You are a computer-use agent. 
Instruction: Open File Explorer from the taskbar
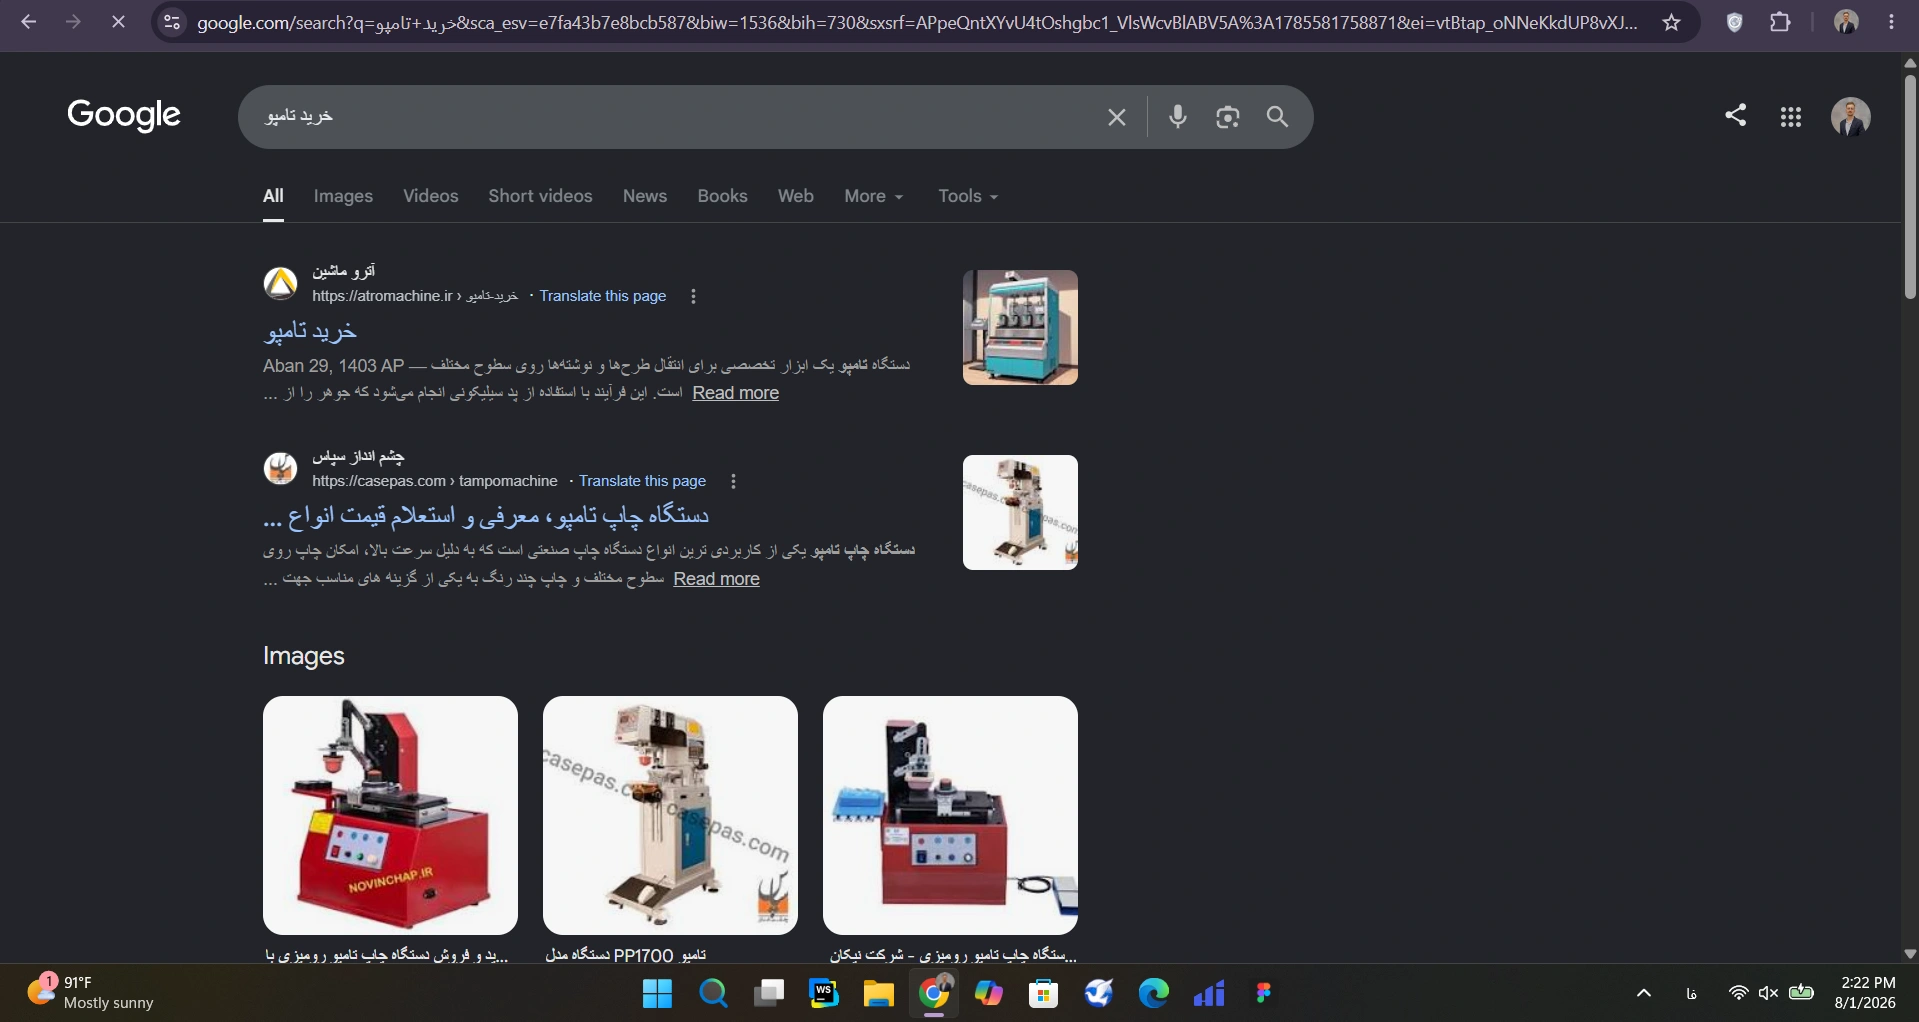click(x=878, y=993)
